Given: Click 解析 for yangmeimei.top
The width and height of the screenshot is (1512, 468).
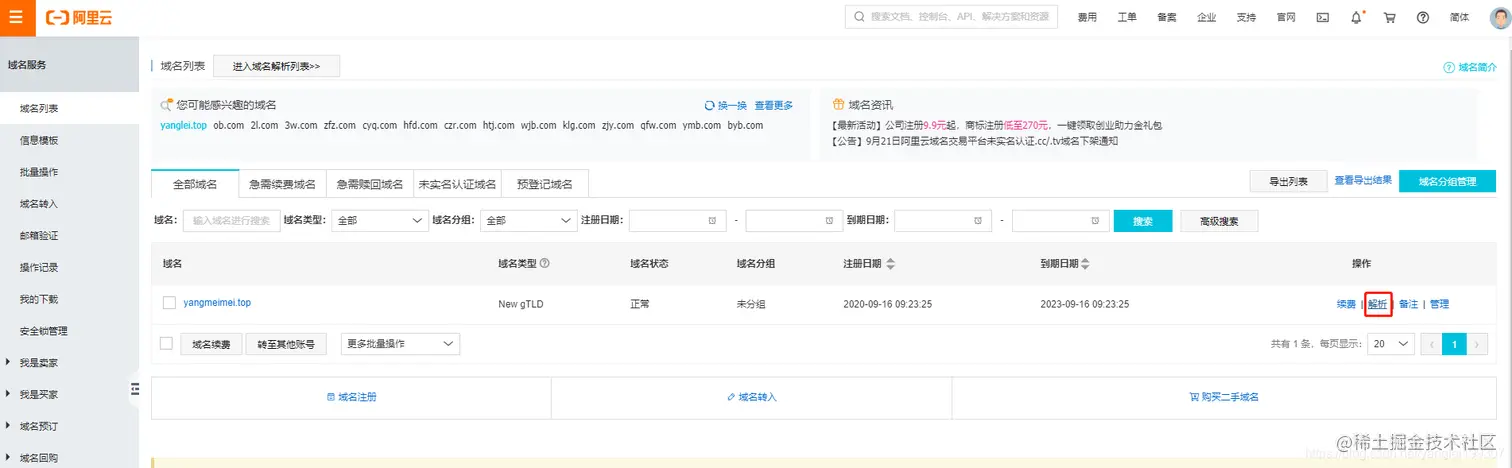Looking at the screenshot, I should pos(1378,304).
